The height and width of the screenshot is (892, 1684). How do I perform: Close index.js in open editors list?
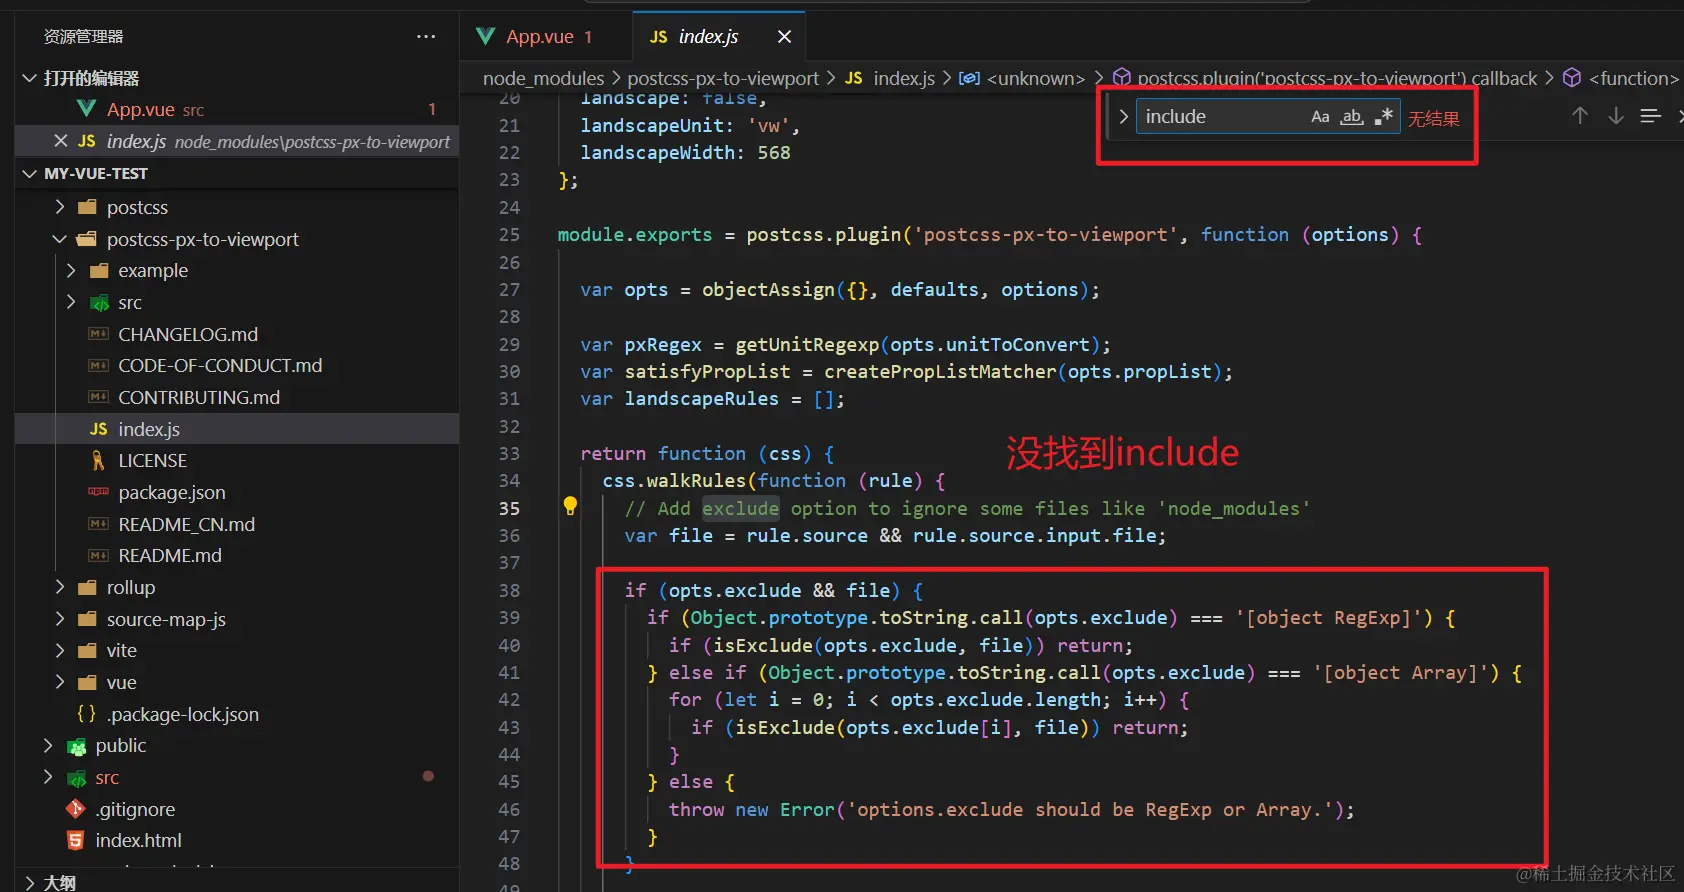point(61,141)
